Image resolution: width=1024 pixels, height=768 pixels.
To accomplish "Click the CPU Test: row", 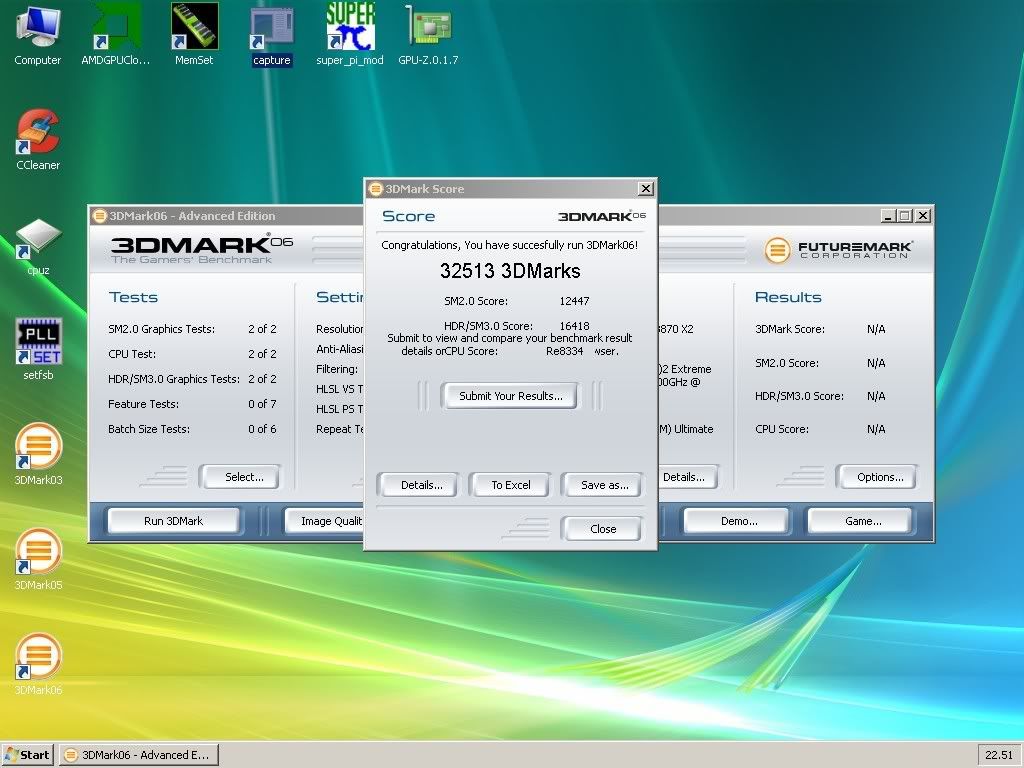I will click(192, 353).
